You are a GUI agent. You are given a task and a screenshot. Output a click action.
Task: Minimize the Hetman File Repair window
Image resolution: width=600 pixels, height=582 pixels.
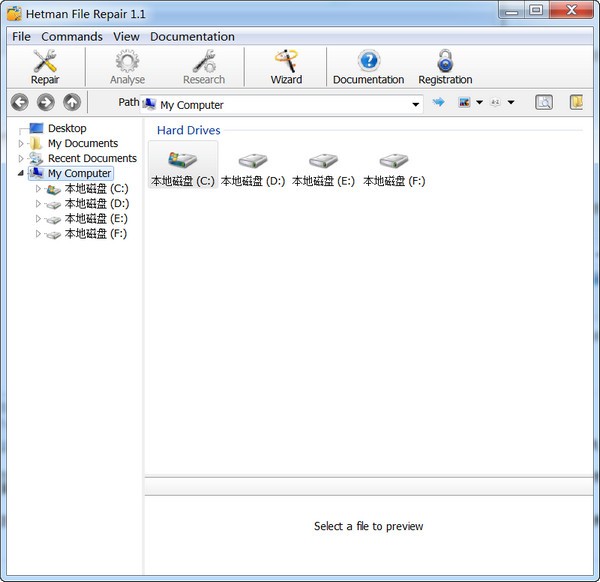click(x=511, y=10)
